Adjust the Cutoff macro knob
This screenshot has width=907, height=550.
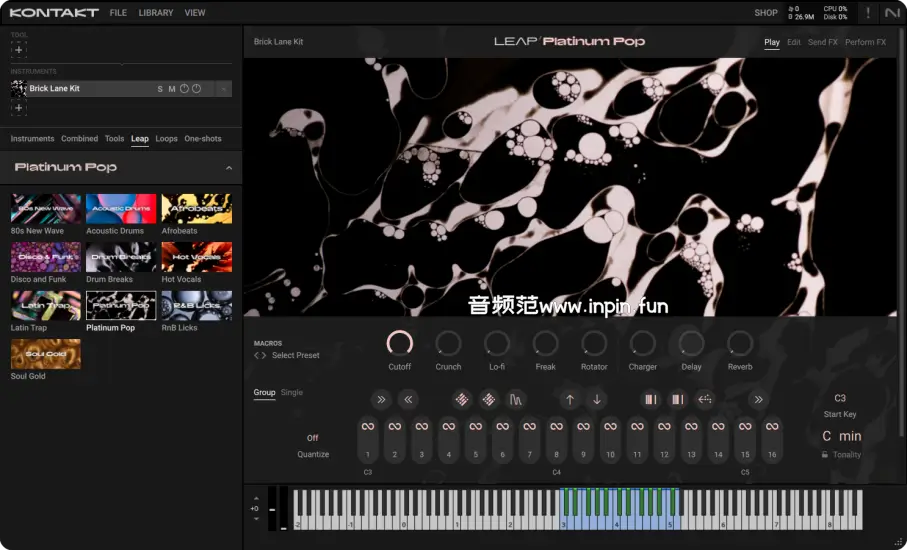(399, 344)
